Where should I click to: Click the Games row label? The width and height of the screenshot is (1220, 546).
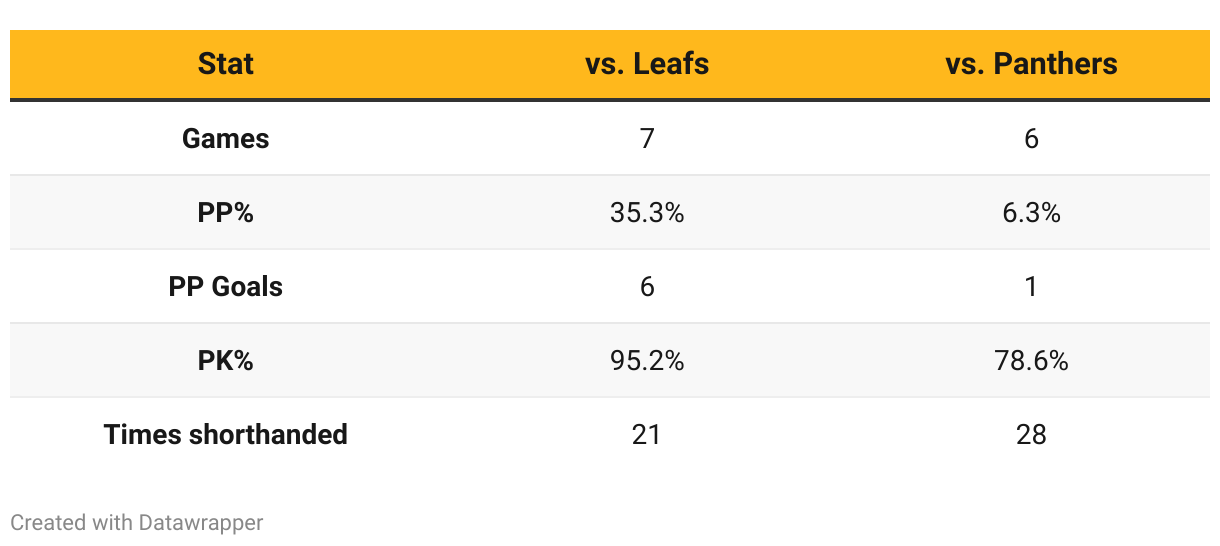click(226, 138)
